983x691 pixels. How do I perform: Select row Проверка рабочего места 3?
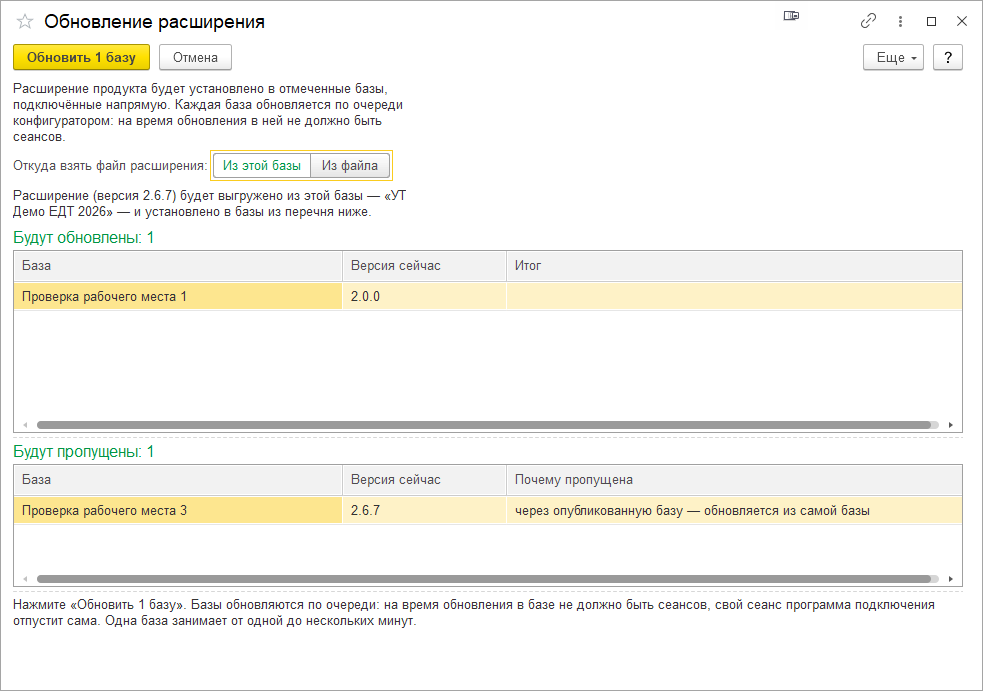coord(488,510)
